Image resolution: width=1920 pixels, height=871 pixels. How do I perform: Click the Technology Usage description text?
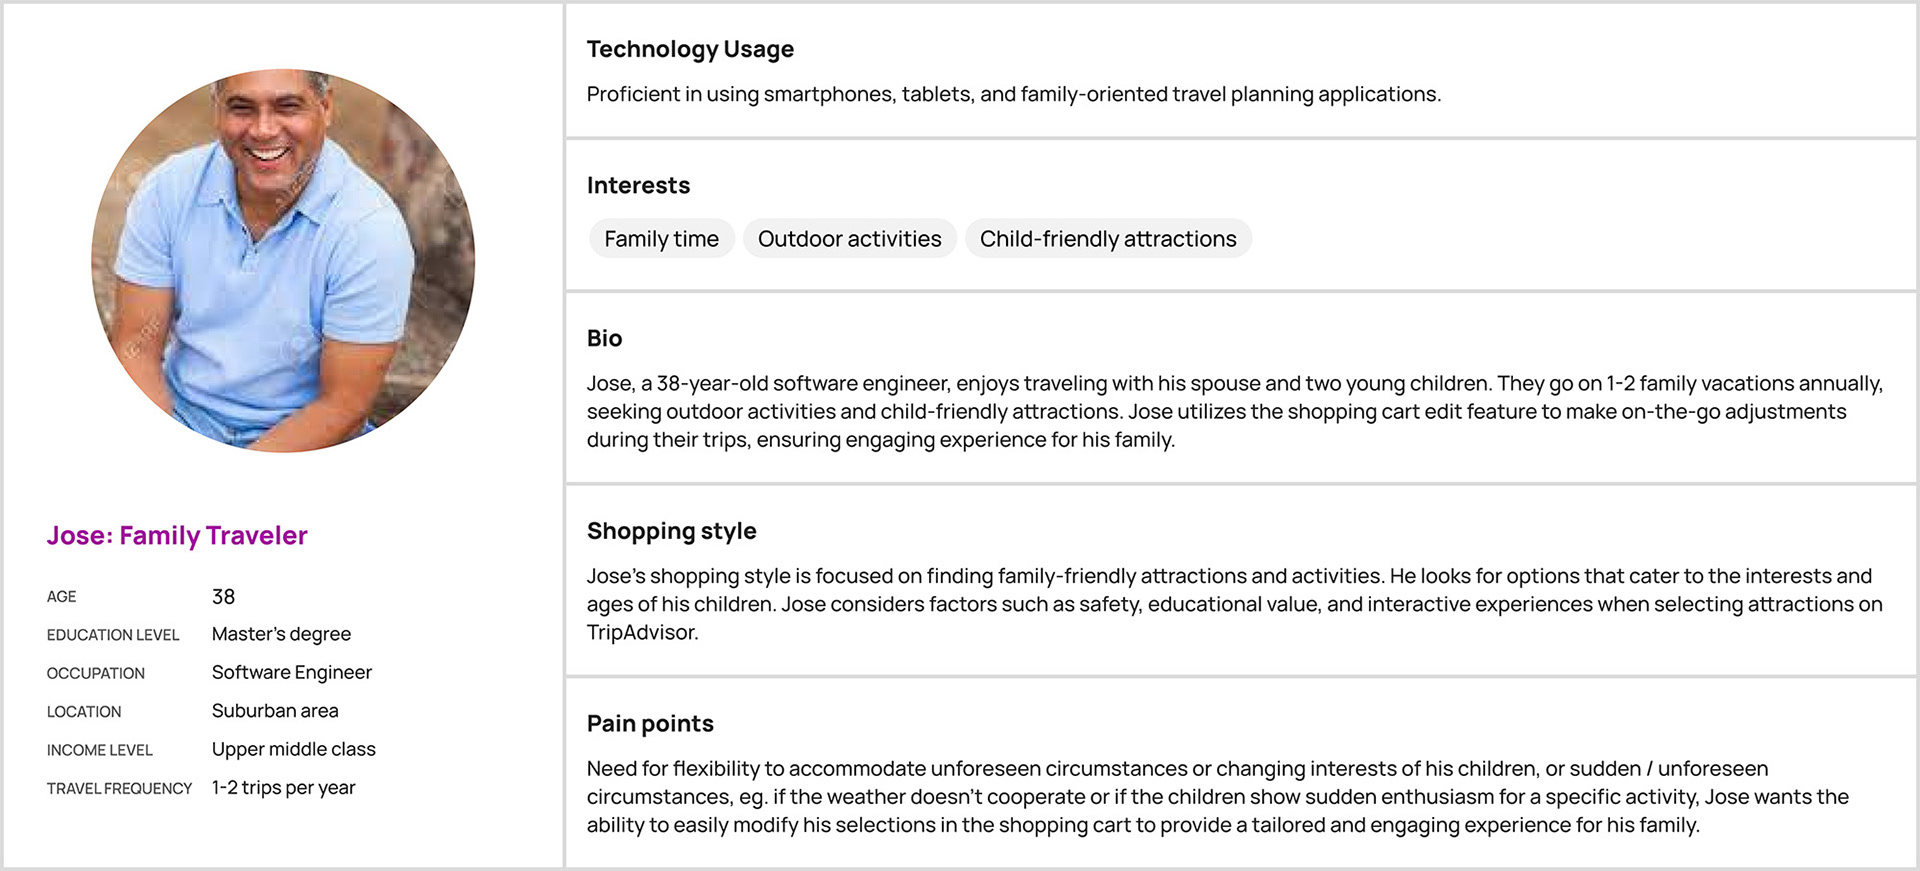pyautogui.click(x=1014, y=95)
